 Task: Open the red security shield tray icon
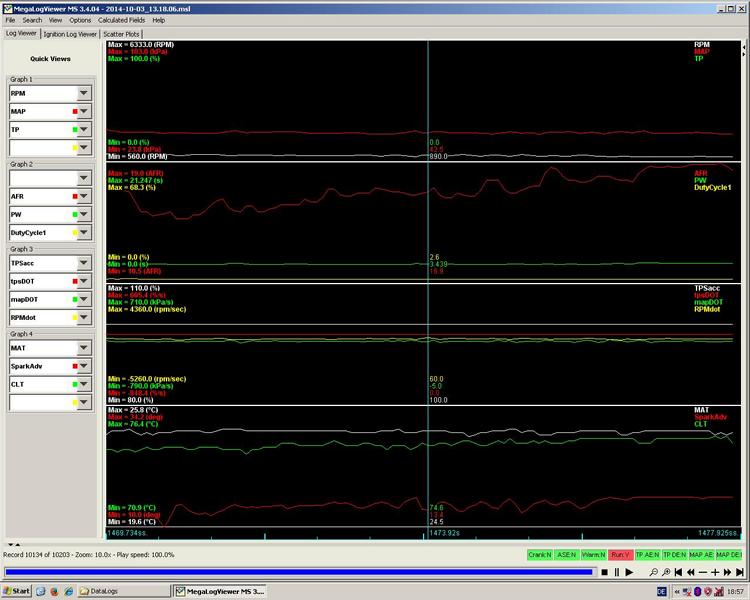(707, 592)
